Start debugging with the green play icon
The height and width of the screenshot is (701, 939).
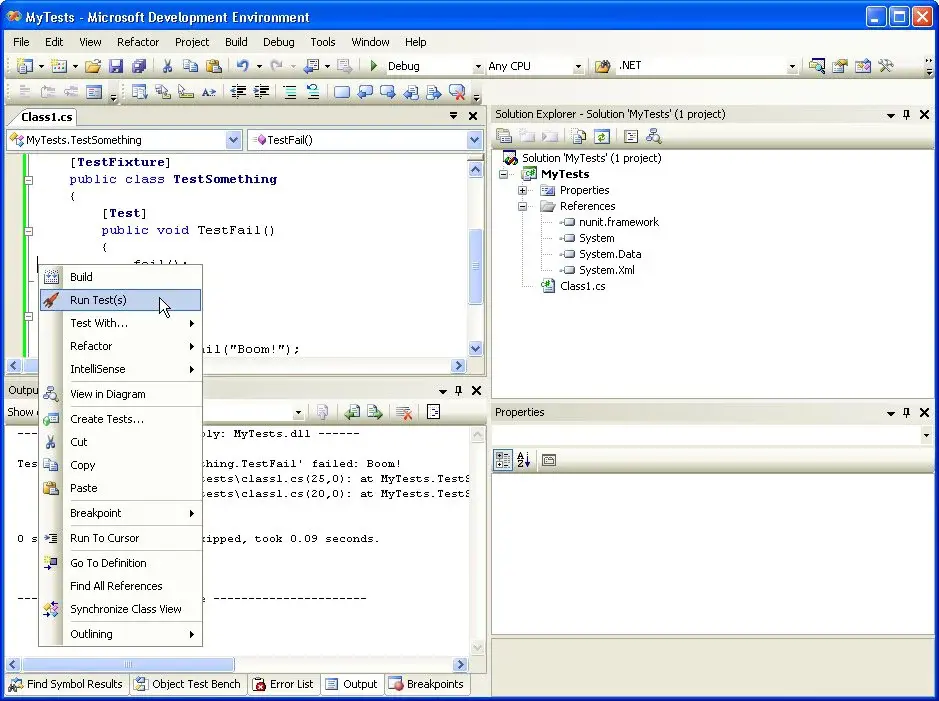pos(374,66)
